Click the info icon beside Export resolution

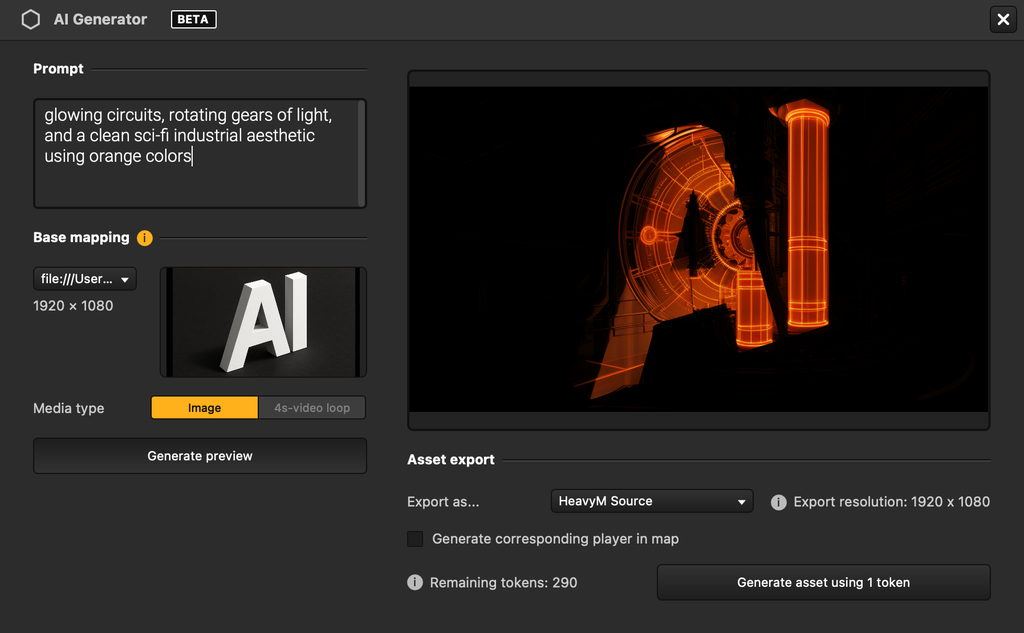click(x=778, y=502)
